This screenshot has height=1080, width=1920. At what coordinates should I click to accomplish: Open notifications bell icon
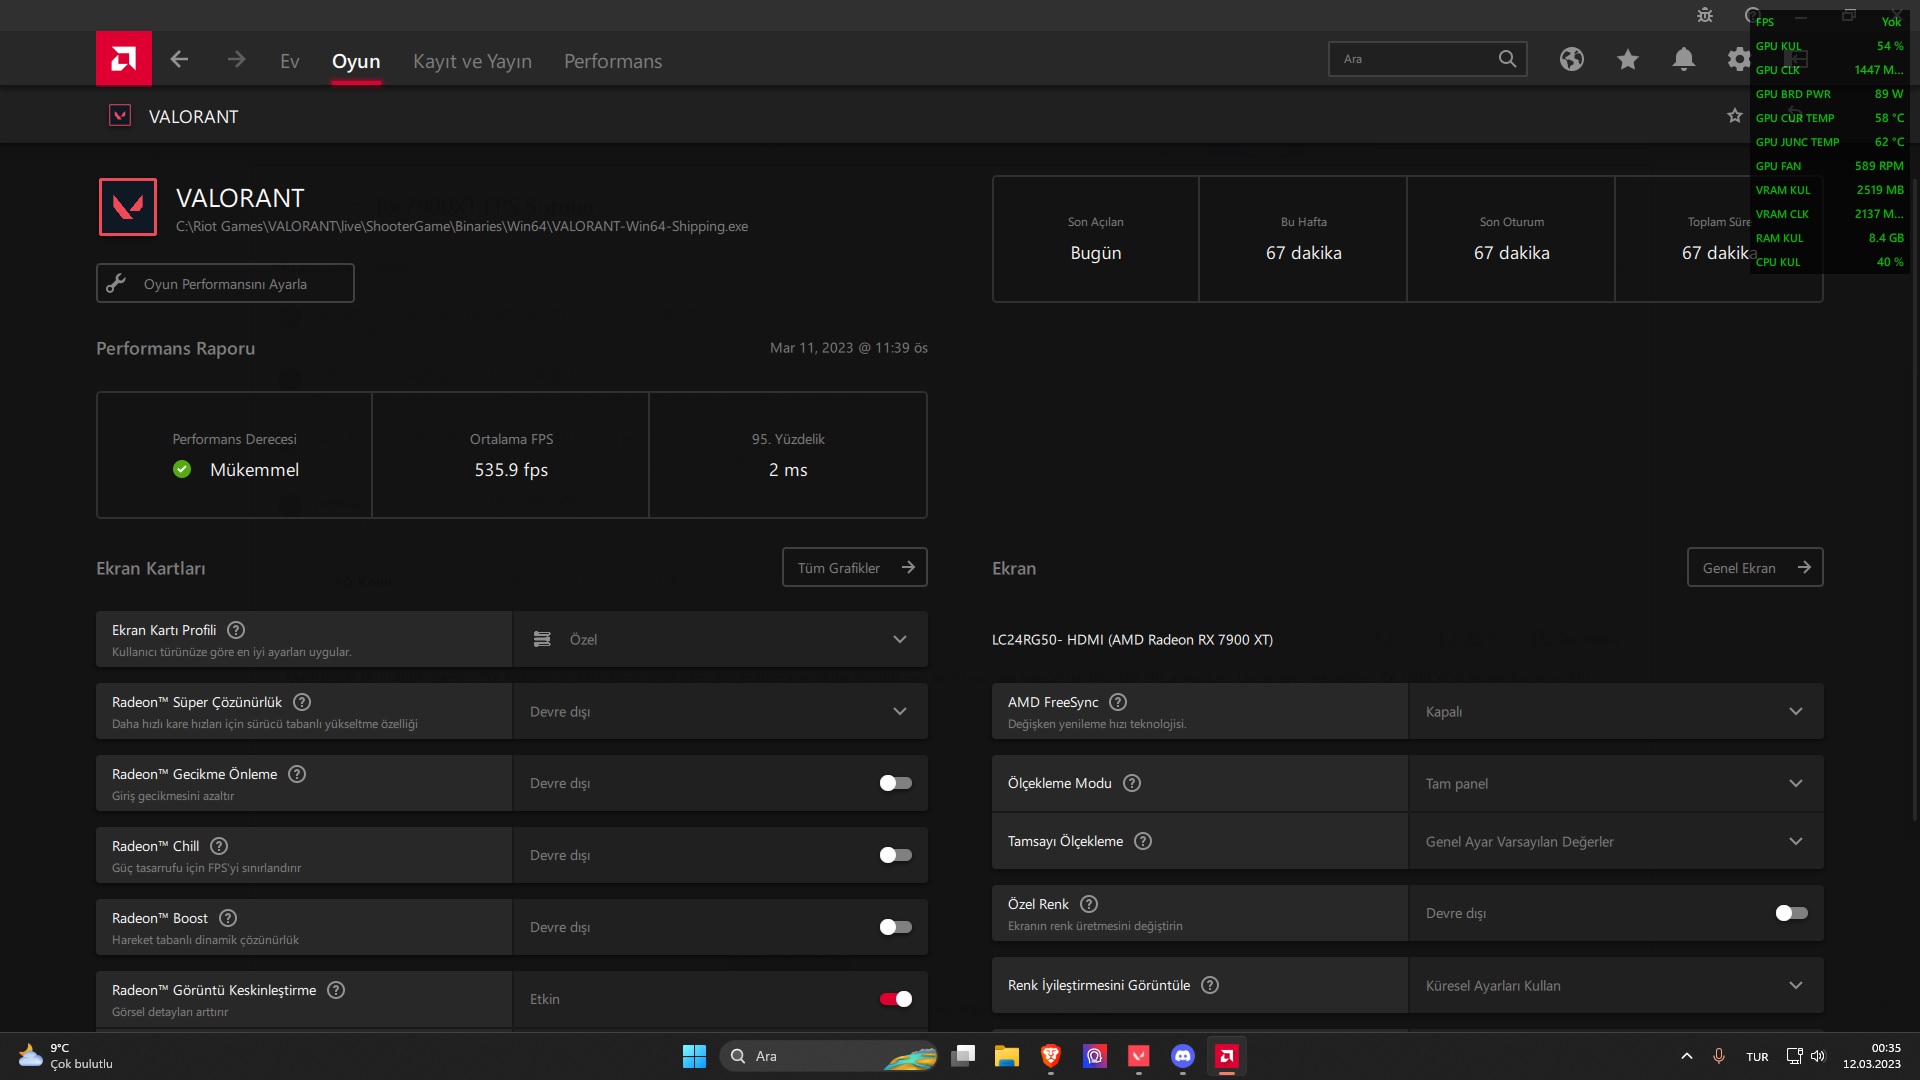click(x=1683, y=60)
